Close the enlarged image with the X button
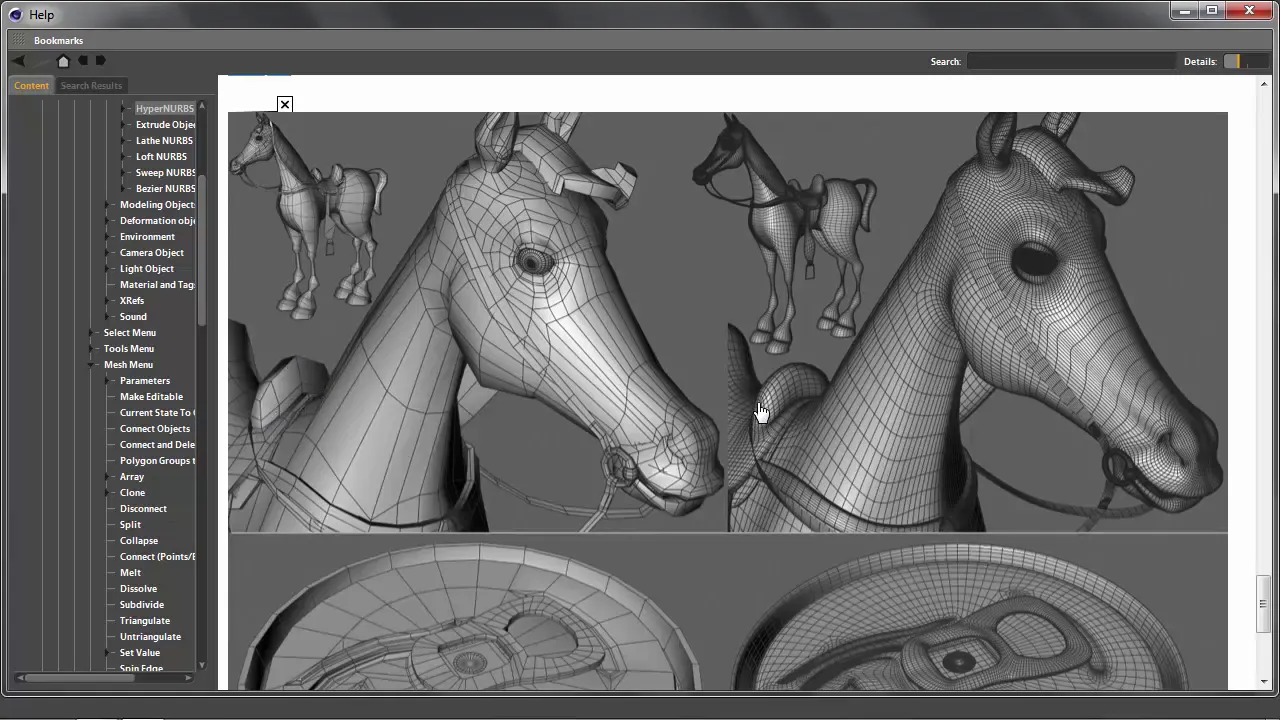The height and width of the screenshot is (720, 1280). (x=285, y=104)
